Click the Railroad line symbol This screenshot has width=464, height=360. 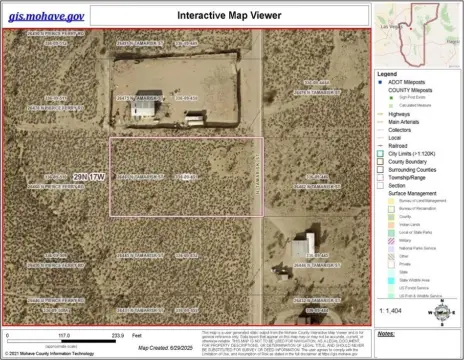point(380,146)
